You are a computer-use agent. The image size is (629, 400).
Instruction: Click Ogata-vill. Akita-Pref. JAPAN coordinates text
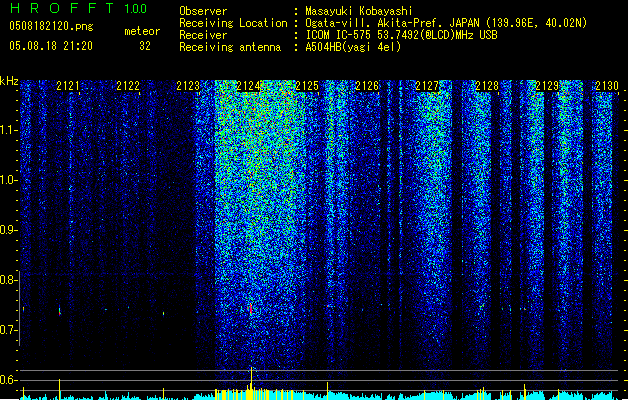(x=446, y=23)
